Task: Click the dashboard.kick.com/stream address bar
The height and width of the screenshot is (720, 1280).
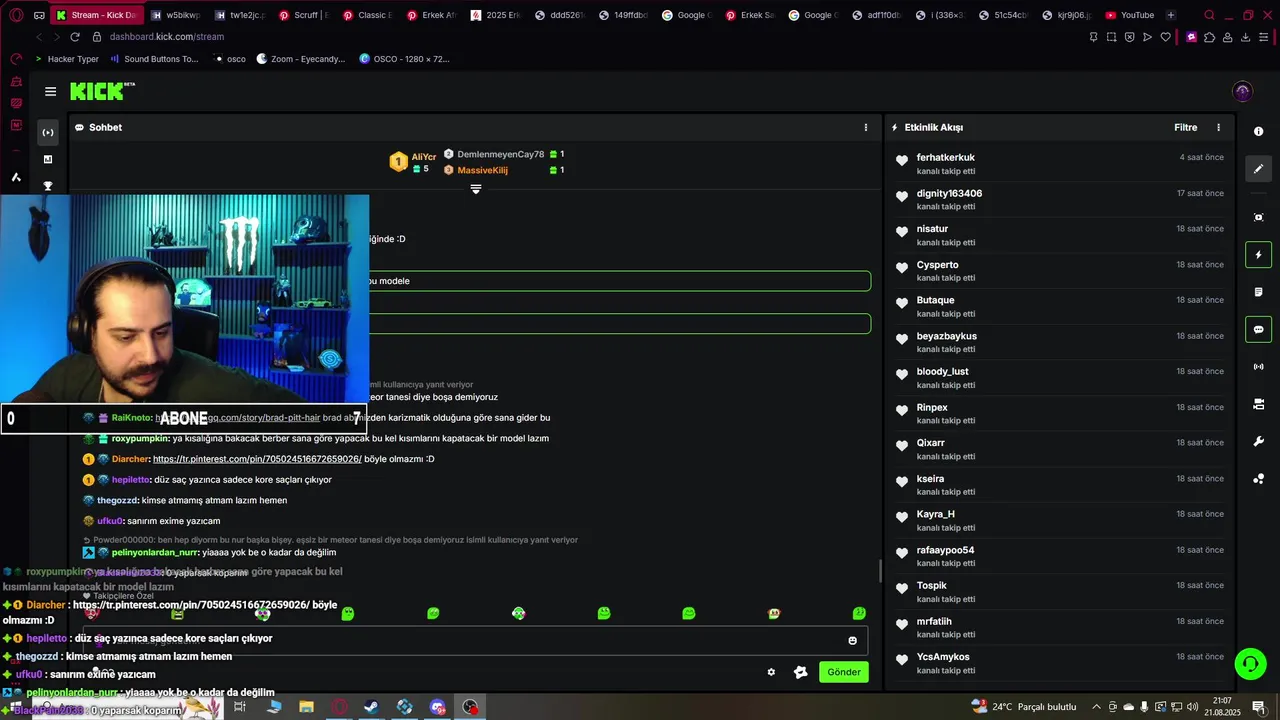Action: [x=166, y=37]
